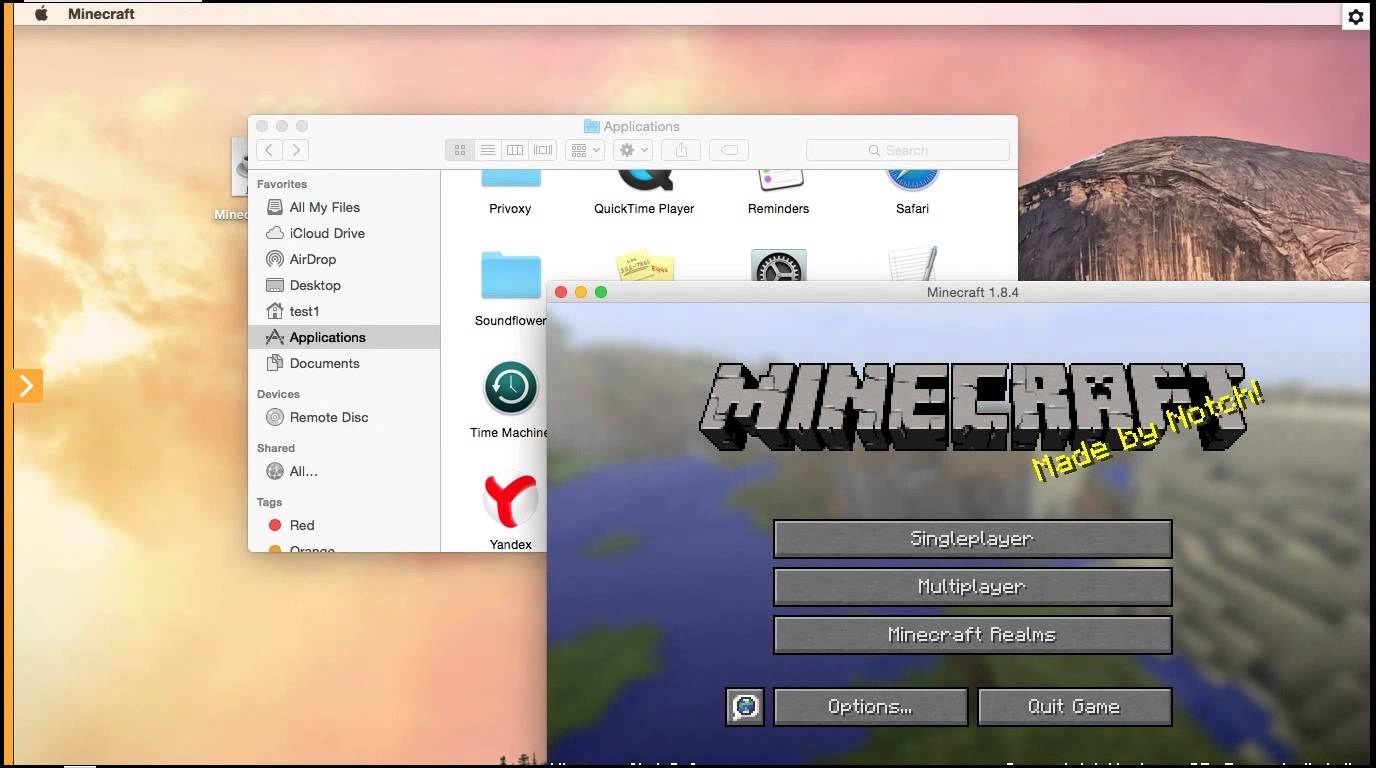Click the Share button in Finder toolbar
Image resolution: width=1376 pixels, height=768 pixels.
[682, 150]
